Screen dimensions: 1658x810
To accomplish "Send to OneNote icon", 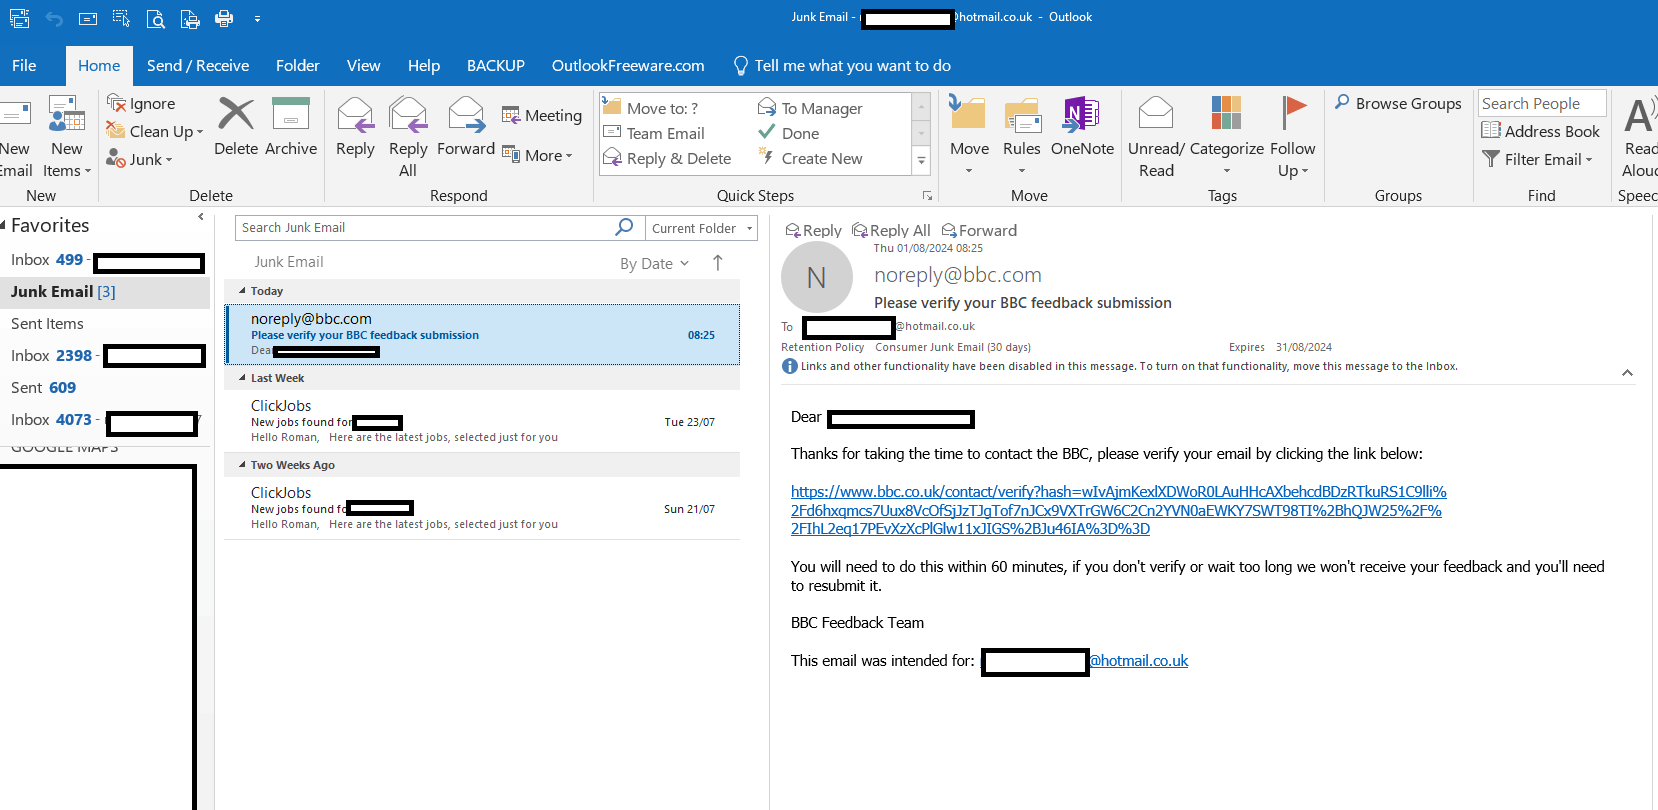I will tap(1082, 114).
